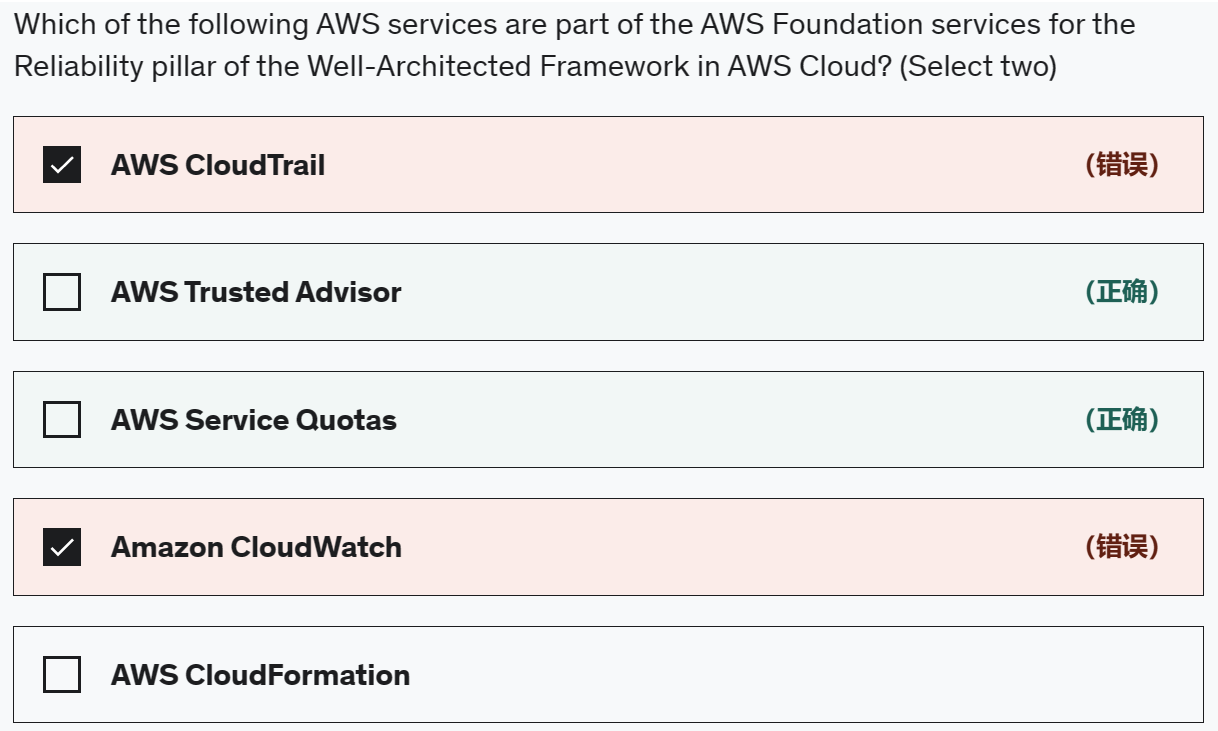
Task: Enable the AWS Service Quotas checkbox
Action: [62, 419]
